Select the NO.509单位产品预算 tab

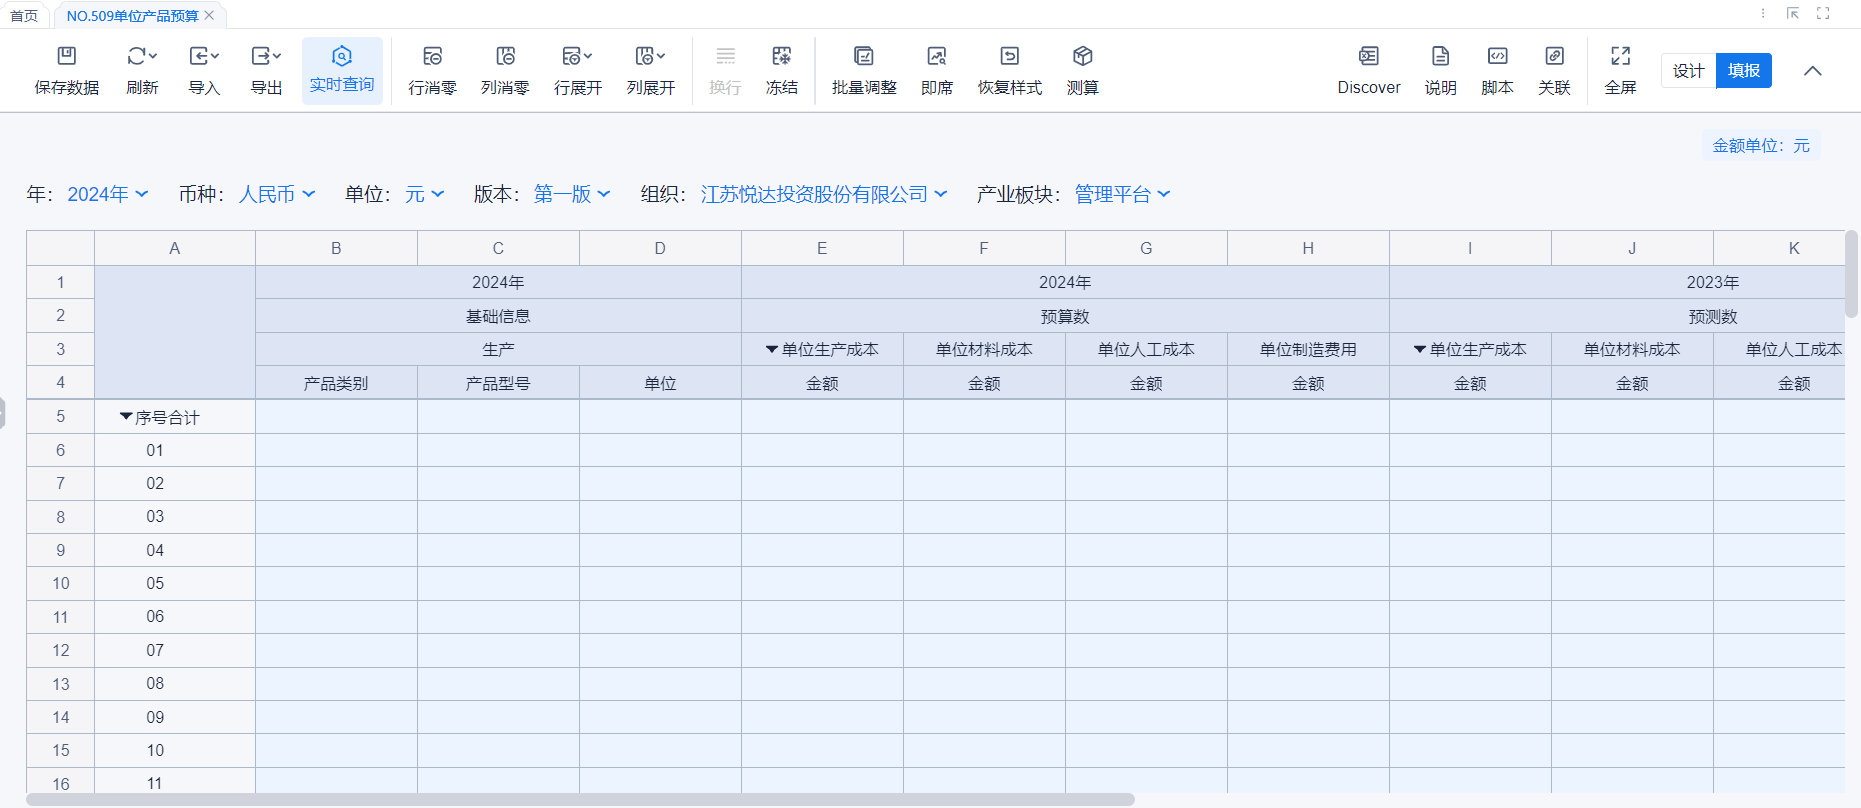coord(132,16)
